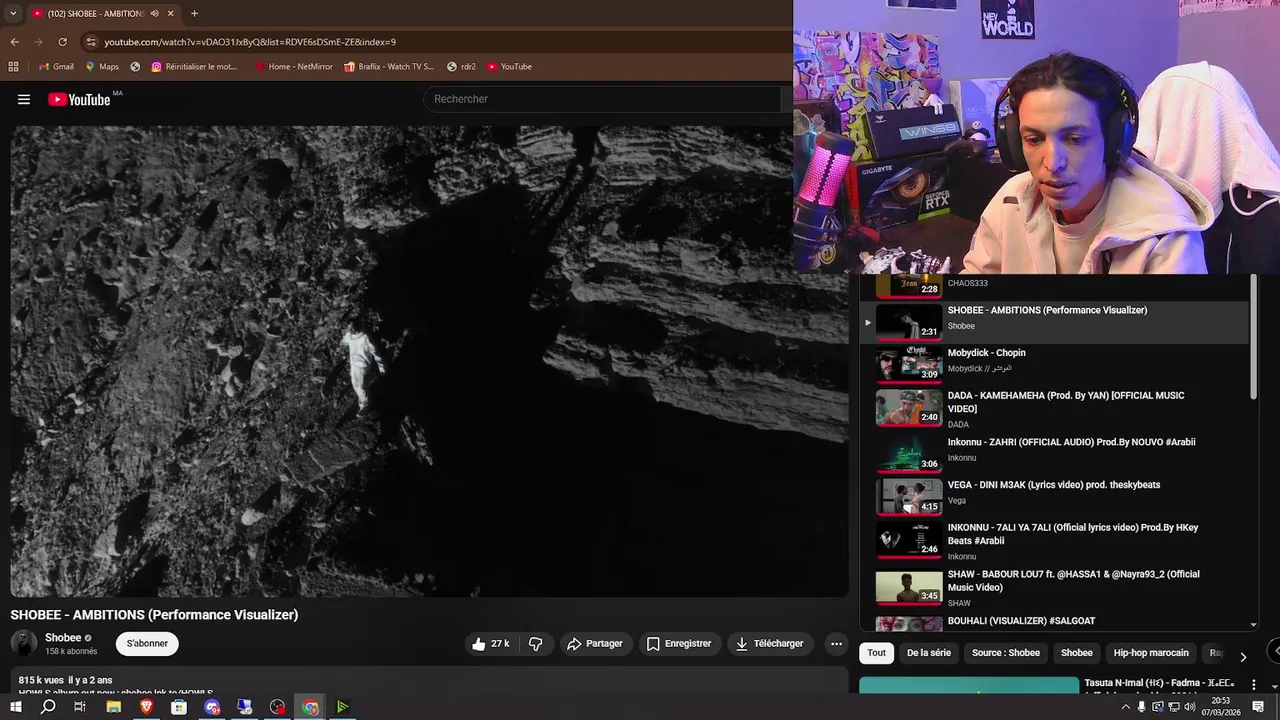Viewport: 1280px width, 720px height.
Task: Download the video via Télécharger
Action: 769,644
